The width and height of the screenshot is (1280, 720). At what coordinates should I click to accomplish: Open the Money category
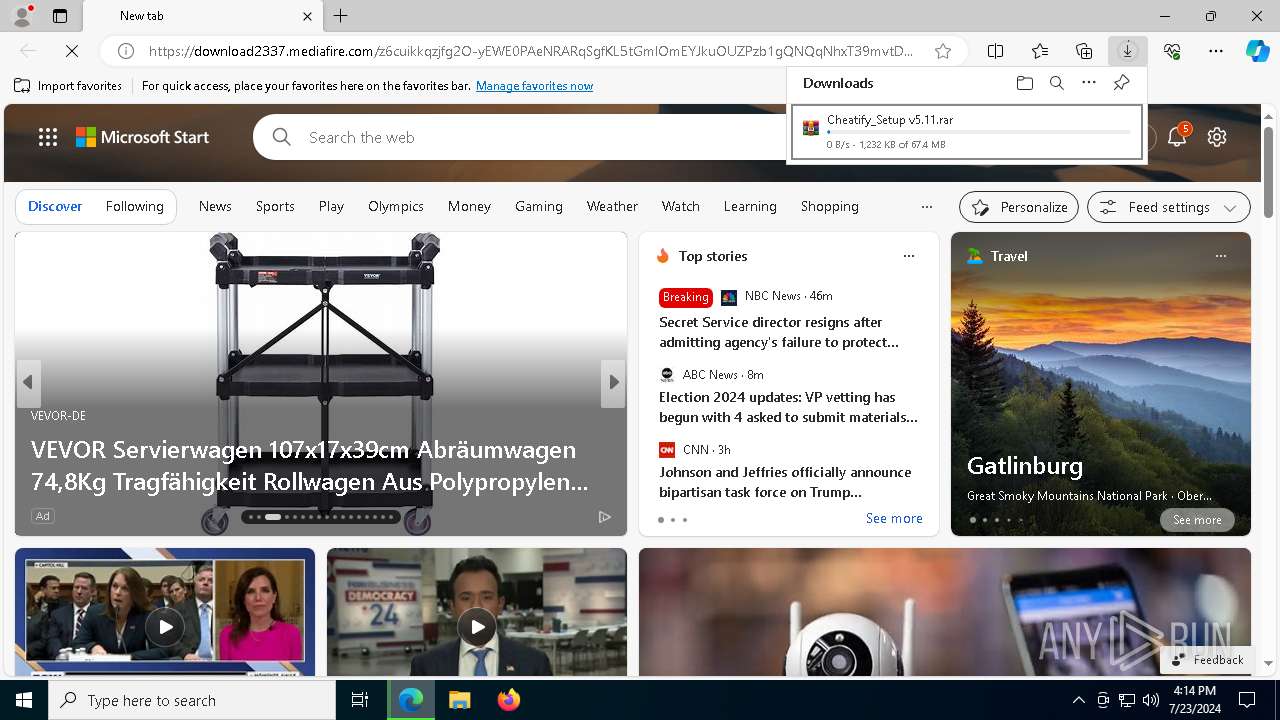click(469, 206)
